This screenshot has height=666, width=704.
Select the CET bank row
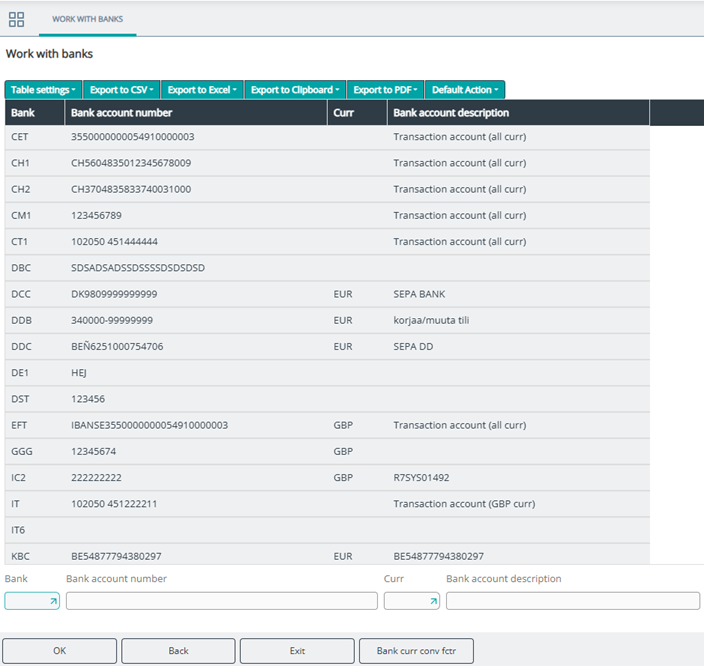(x=327, y=137)
